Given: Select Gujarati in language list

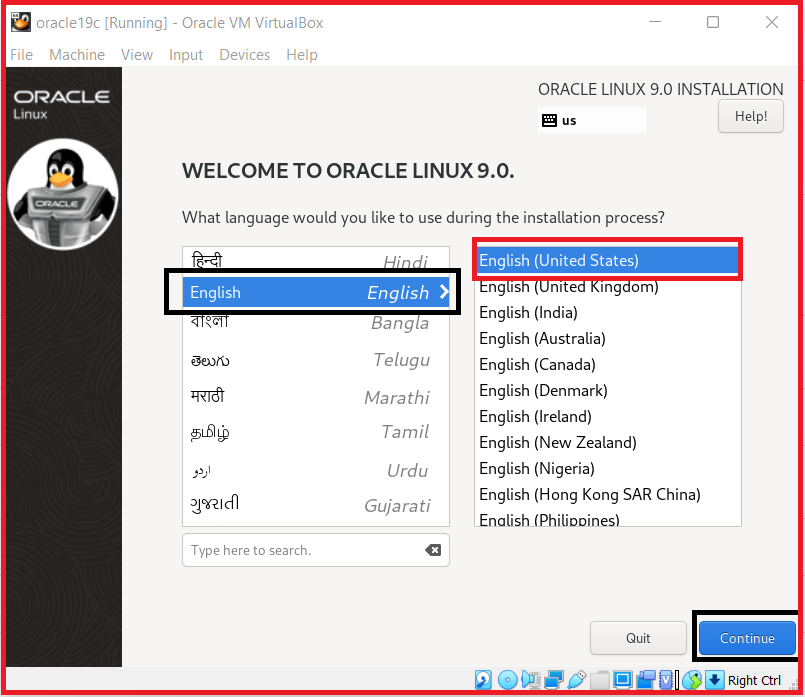Looking at the screenshot, I should point(316,505).
